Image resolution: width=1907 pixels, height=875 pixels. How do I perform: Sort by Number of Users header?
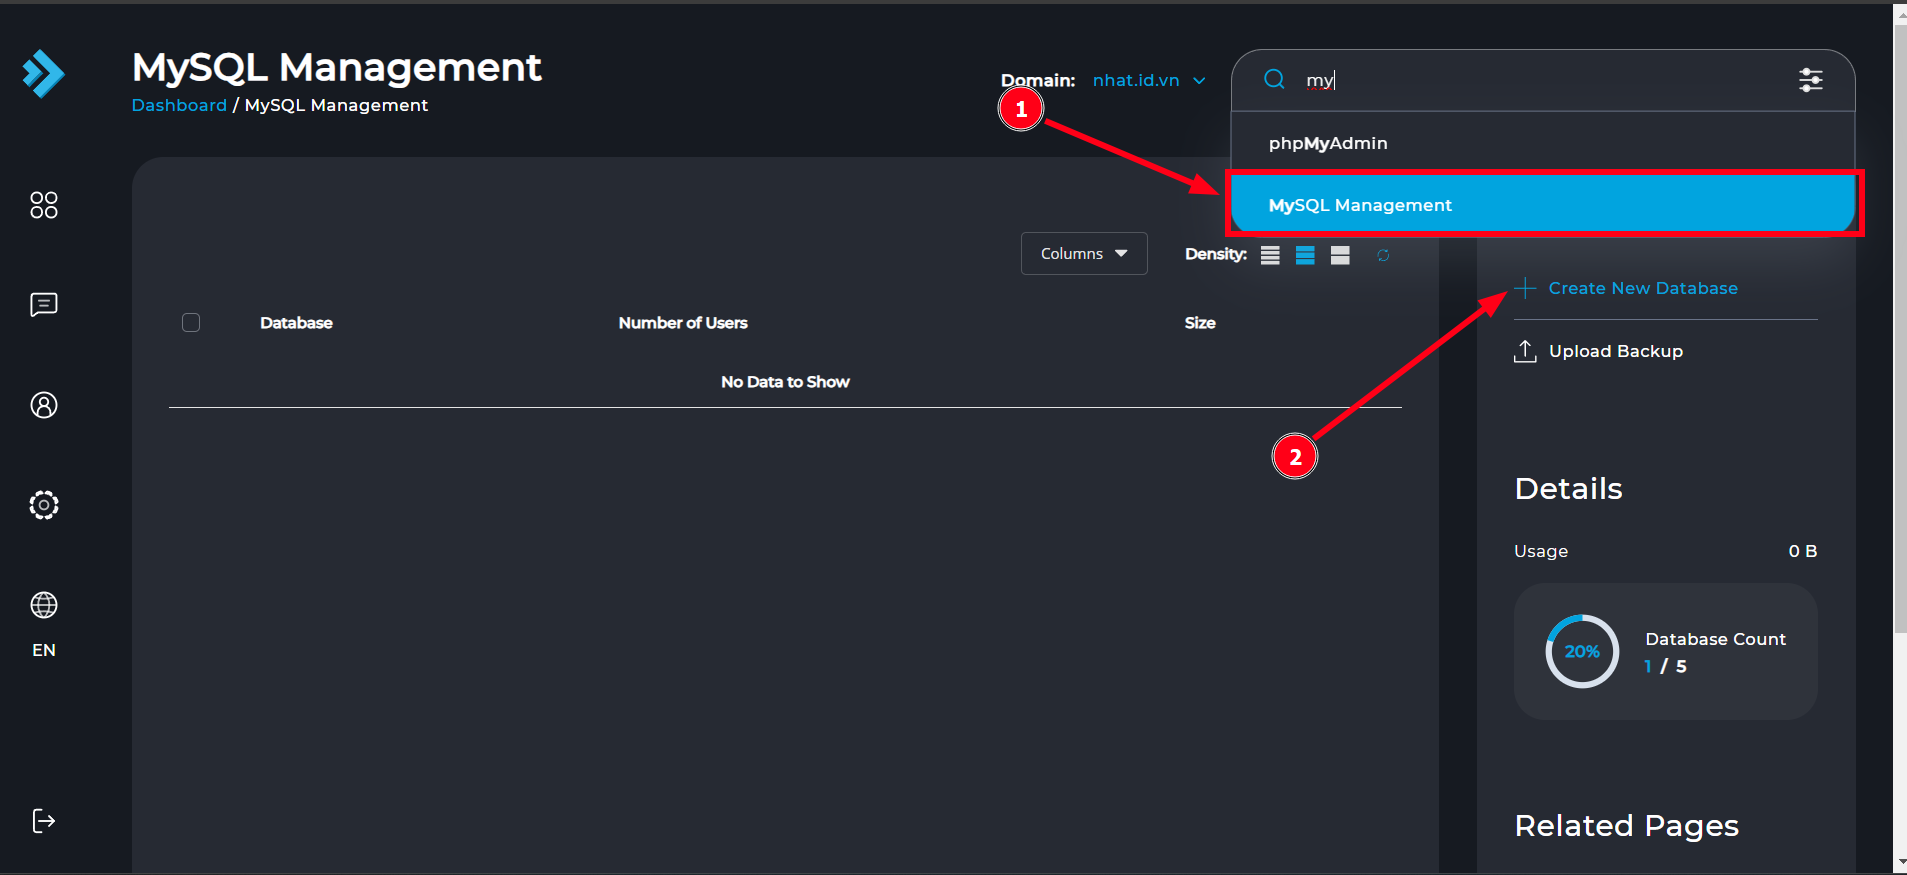click(683, 323)
